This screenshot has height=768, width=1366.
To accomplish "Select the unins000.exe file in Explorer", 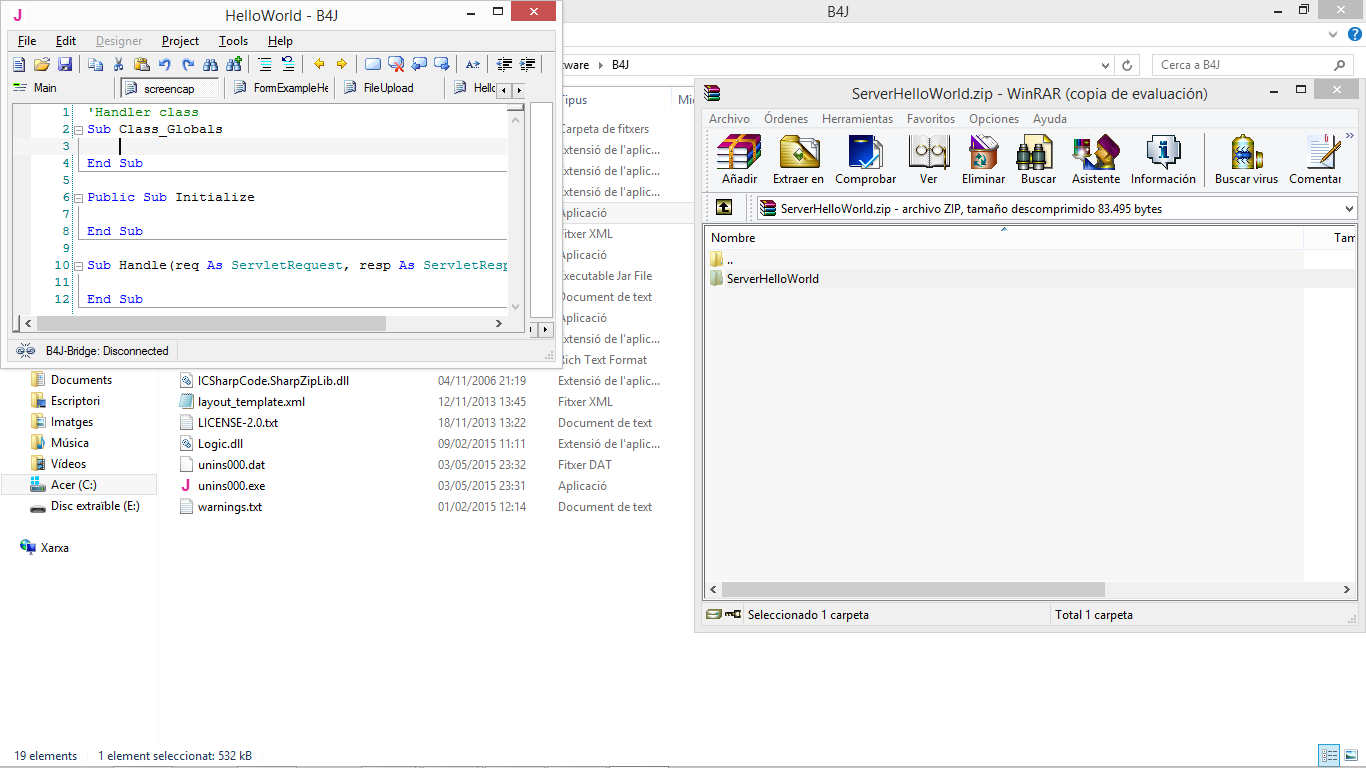I will [x=231, y=486].
